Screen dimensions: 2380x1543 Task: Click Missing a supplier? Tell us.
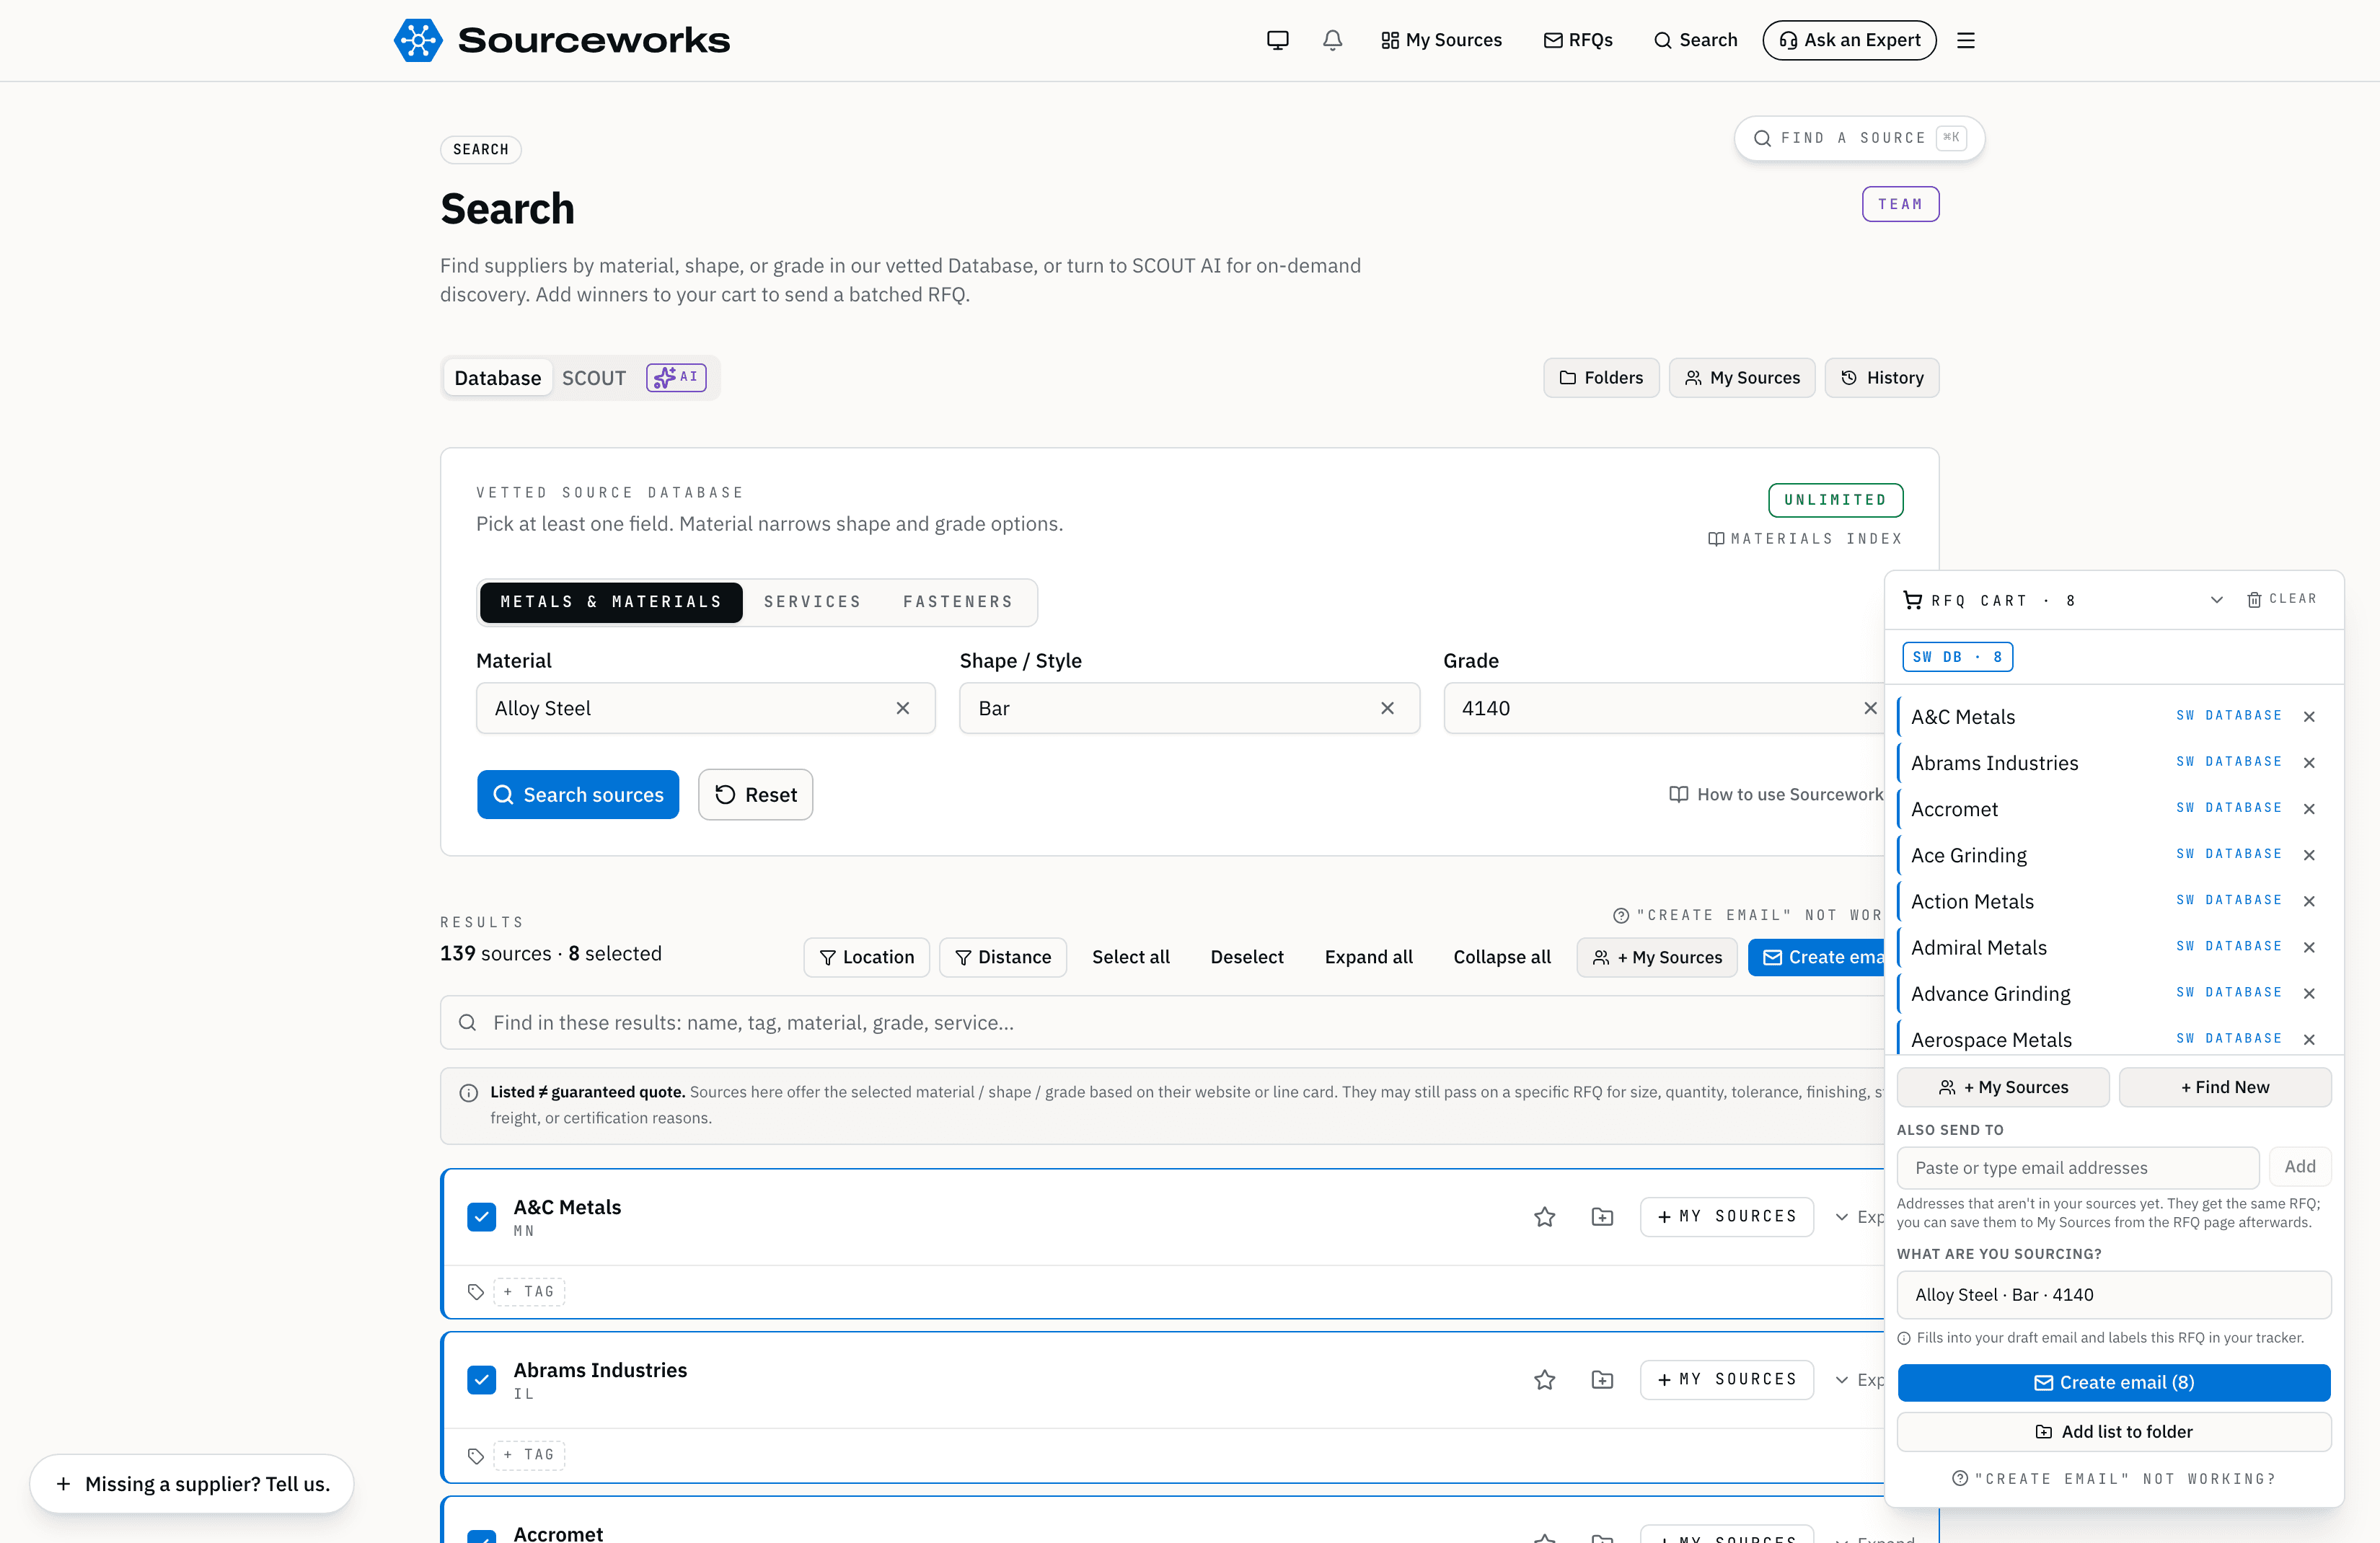pos(192,1484)
